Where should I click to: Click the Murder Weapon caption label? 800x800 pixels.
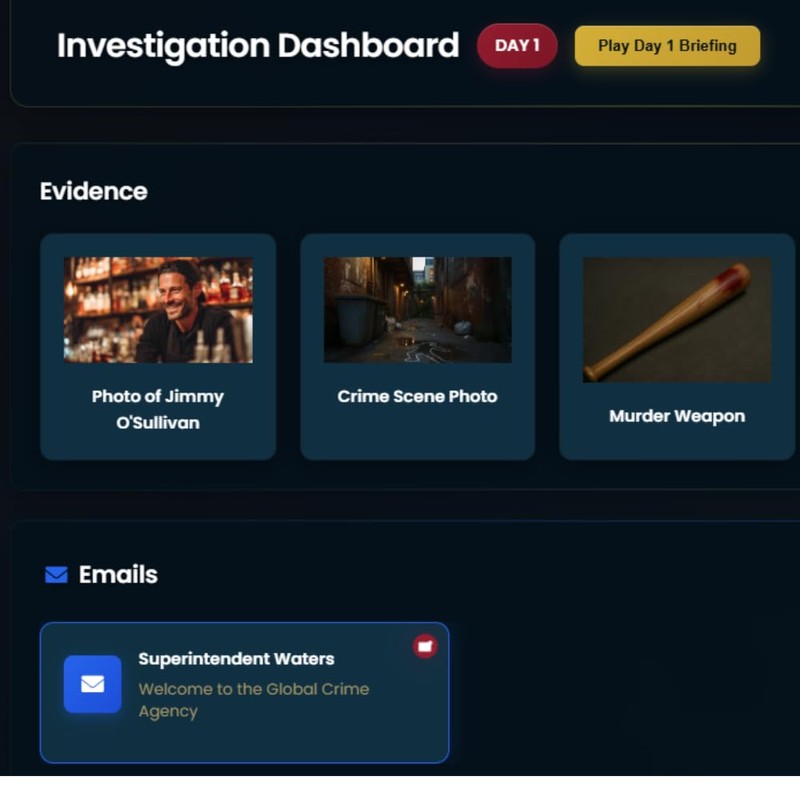pyautogui.click(x=677, y=416)
